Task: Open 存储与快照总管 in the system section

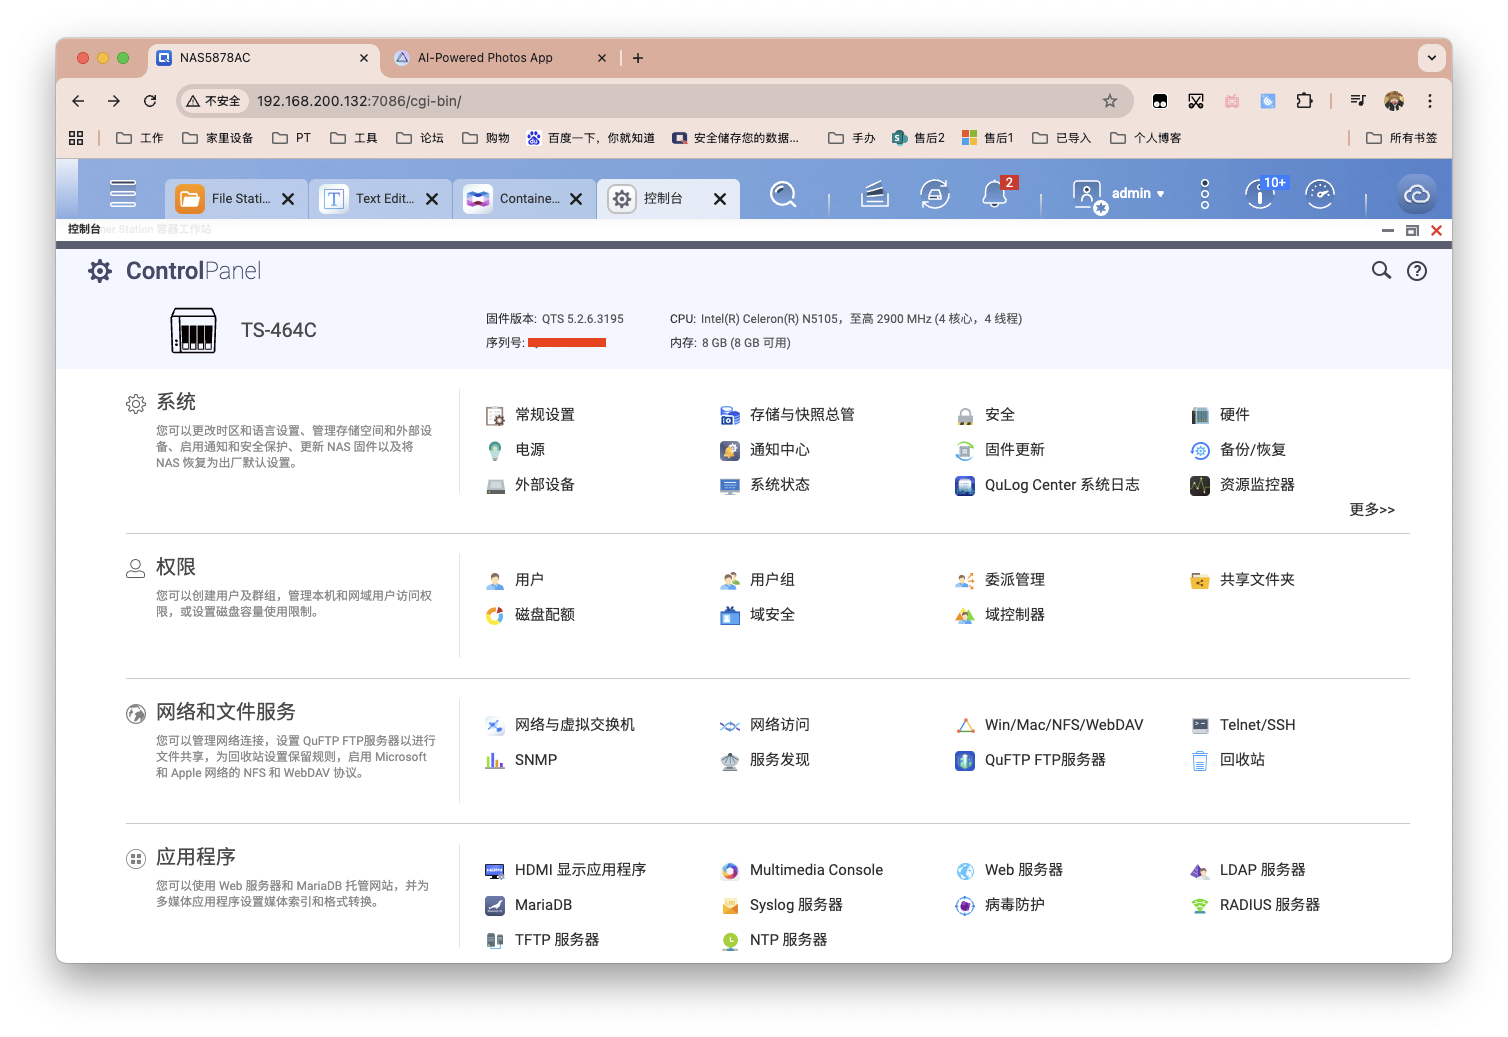Action: 802,414
